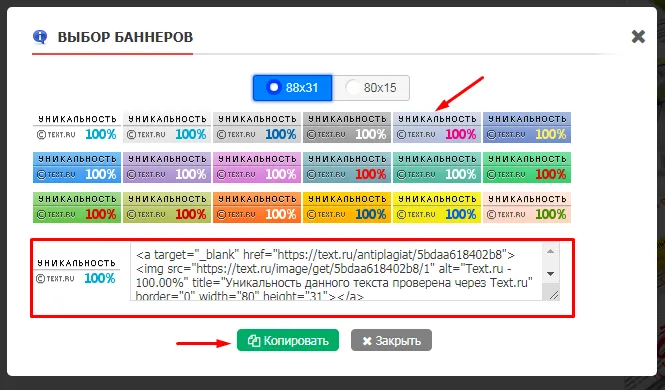
Task: Click the blue info icon beside ВЫБОР БАННЕРОВ
Action: [x=40, y=37]
